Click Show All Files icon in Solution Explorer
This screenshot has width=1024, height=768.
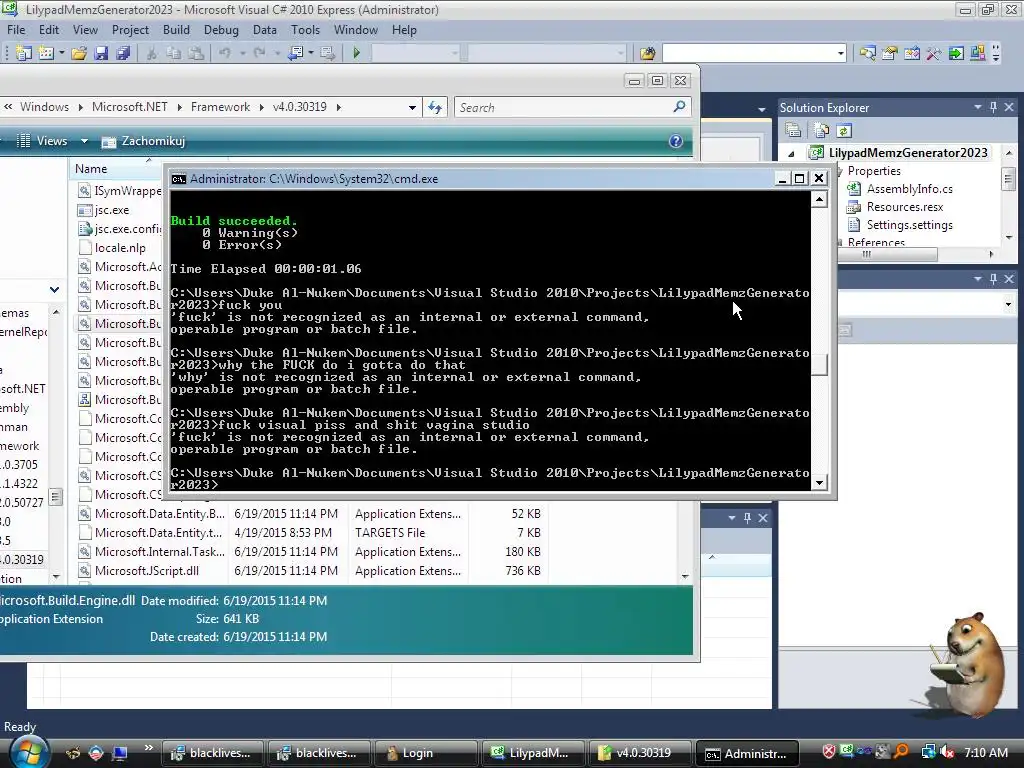[x=822, y=131]
